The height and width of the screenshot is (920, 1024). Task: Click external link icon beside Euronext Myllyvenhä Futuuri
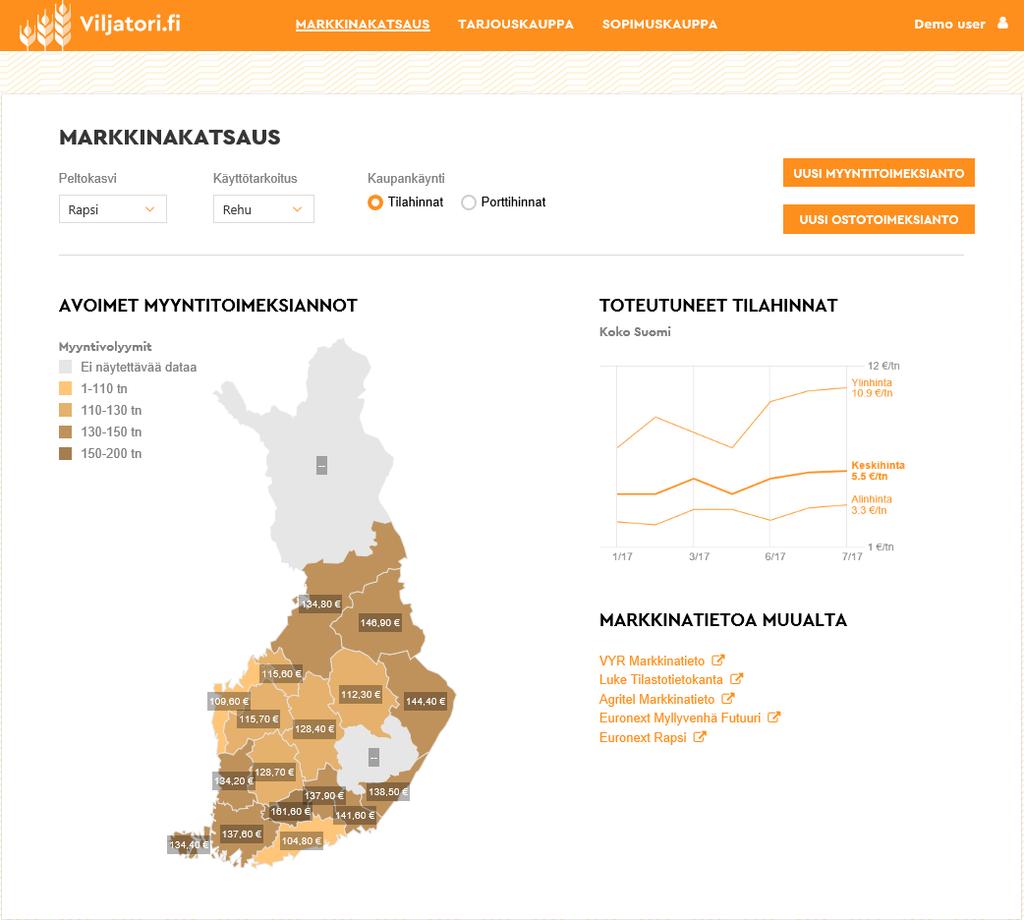(x=773, y=717)
